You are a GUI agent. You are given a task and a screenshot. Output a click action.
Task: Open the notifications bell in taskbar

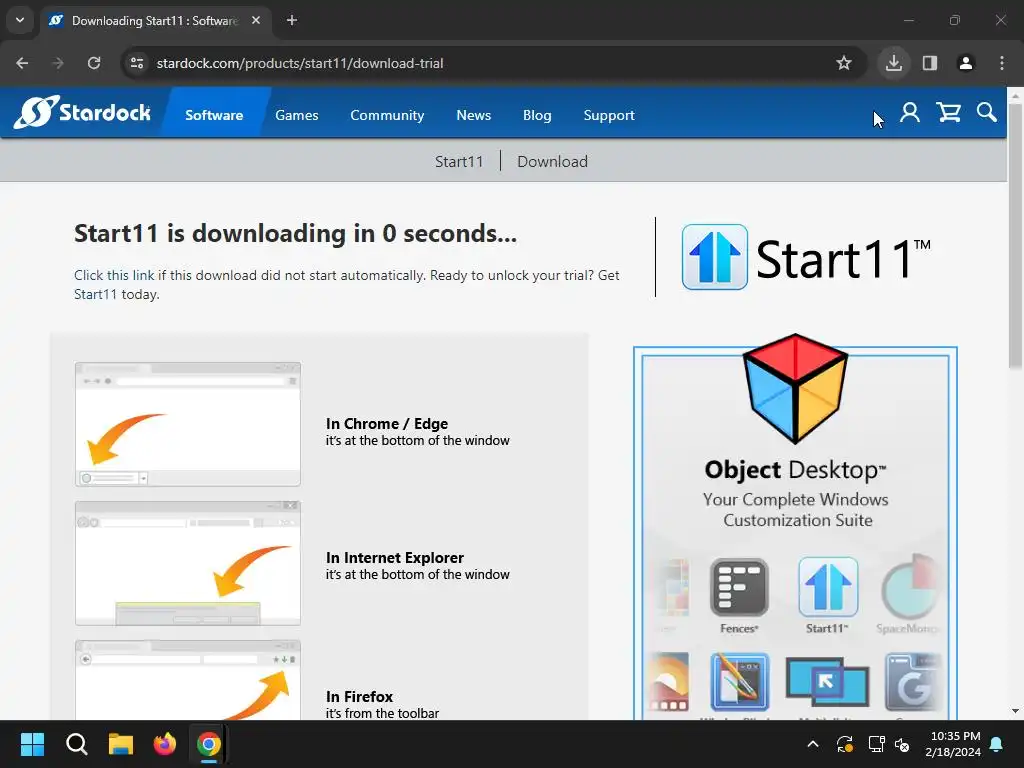coord(997,744)
